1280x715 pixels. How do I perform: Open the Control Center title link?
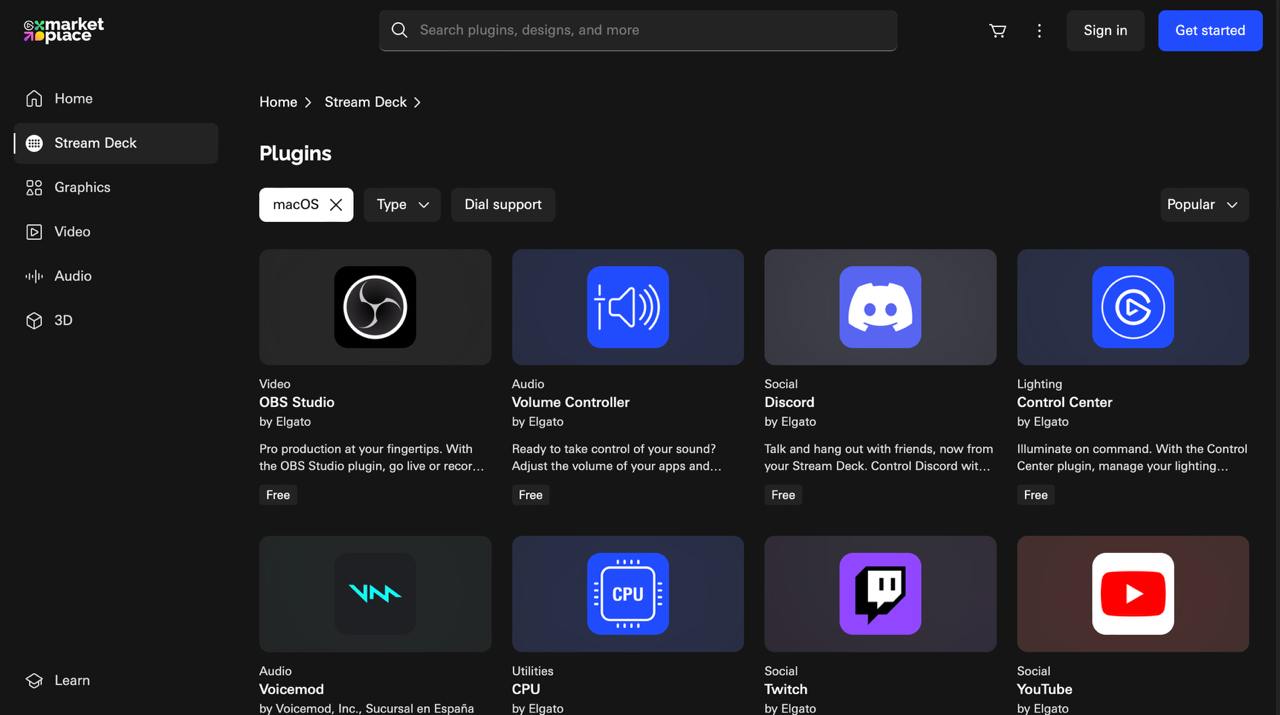coord(1065,402)
